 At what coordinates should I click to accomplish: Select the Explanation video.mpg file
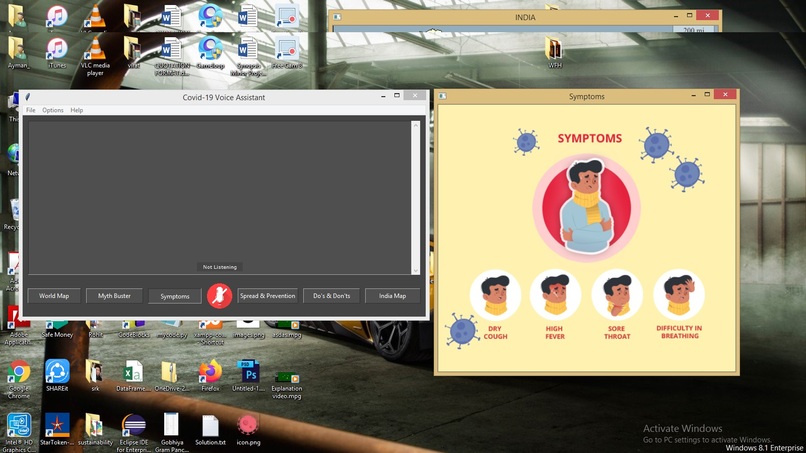pyautogui.click(x=287, y=384)
